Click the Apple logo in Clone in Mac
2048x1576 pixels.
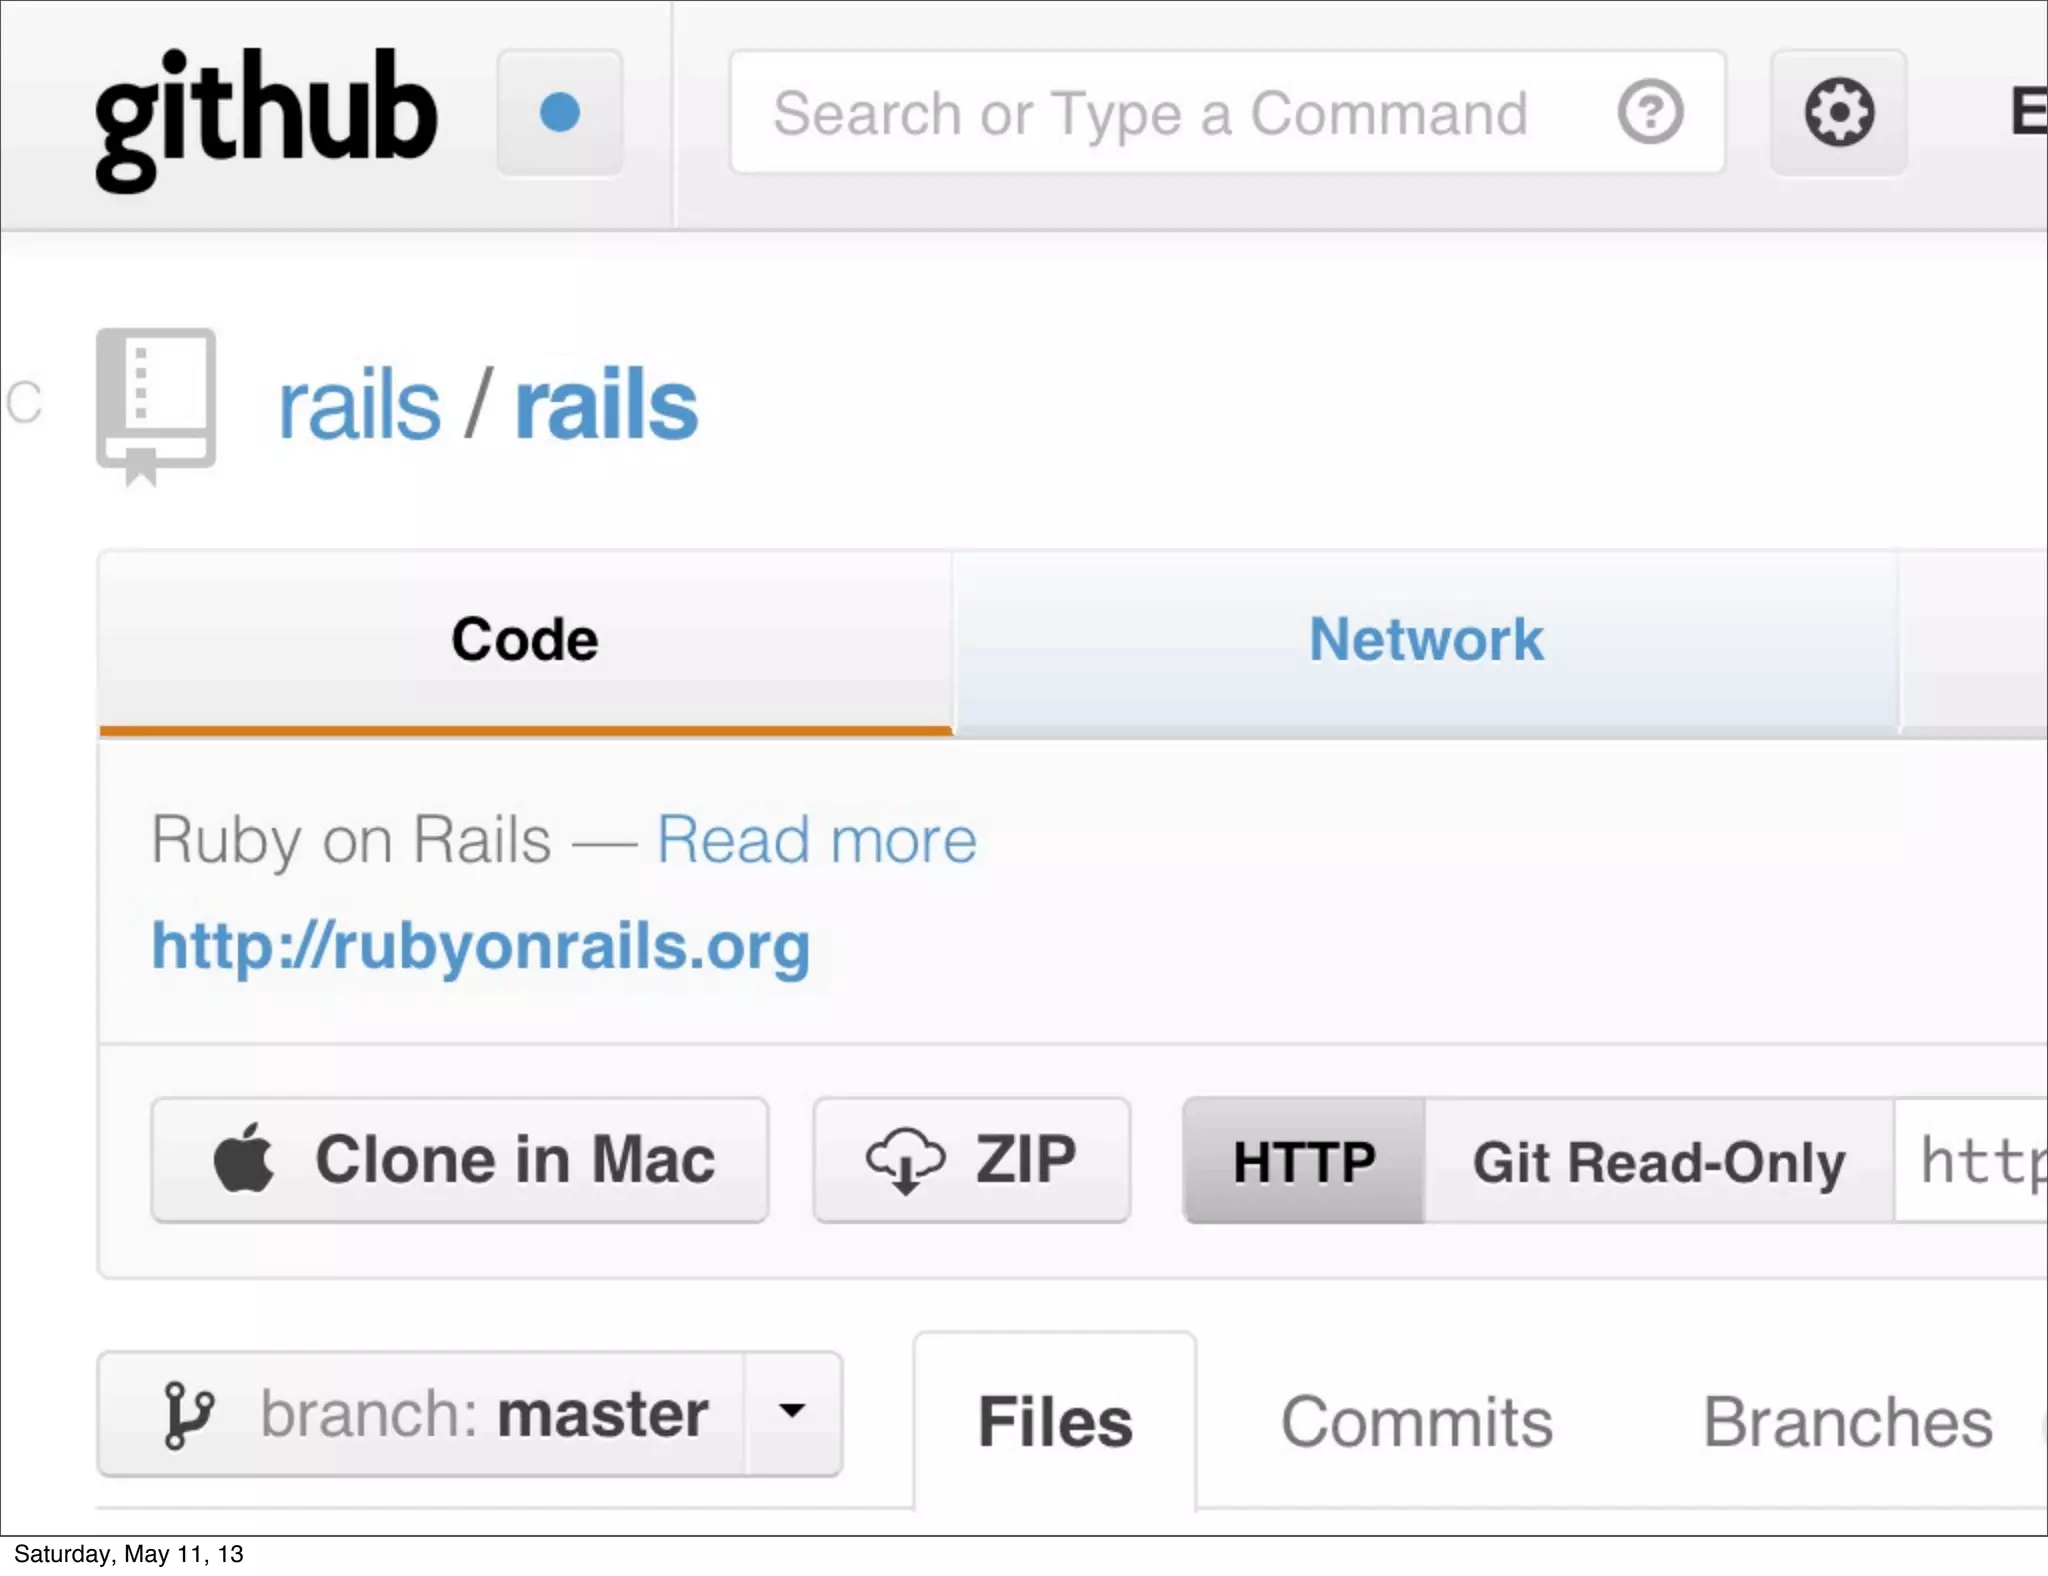[244, 1159]
